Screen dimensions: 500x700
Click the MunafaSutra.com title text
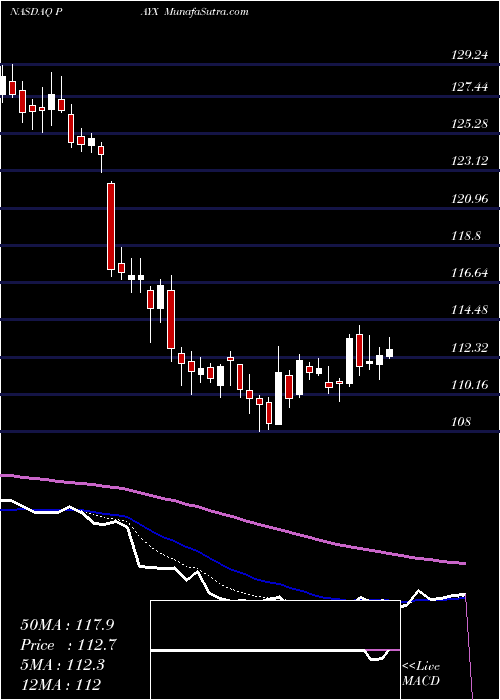click(206, 12)
